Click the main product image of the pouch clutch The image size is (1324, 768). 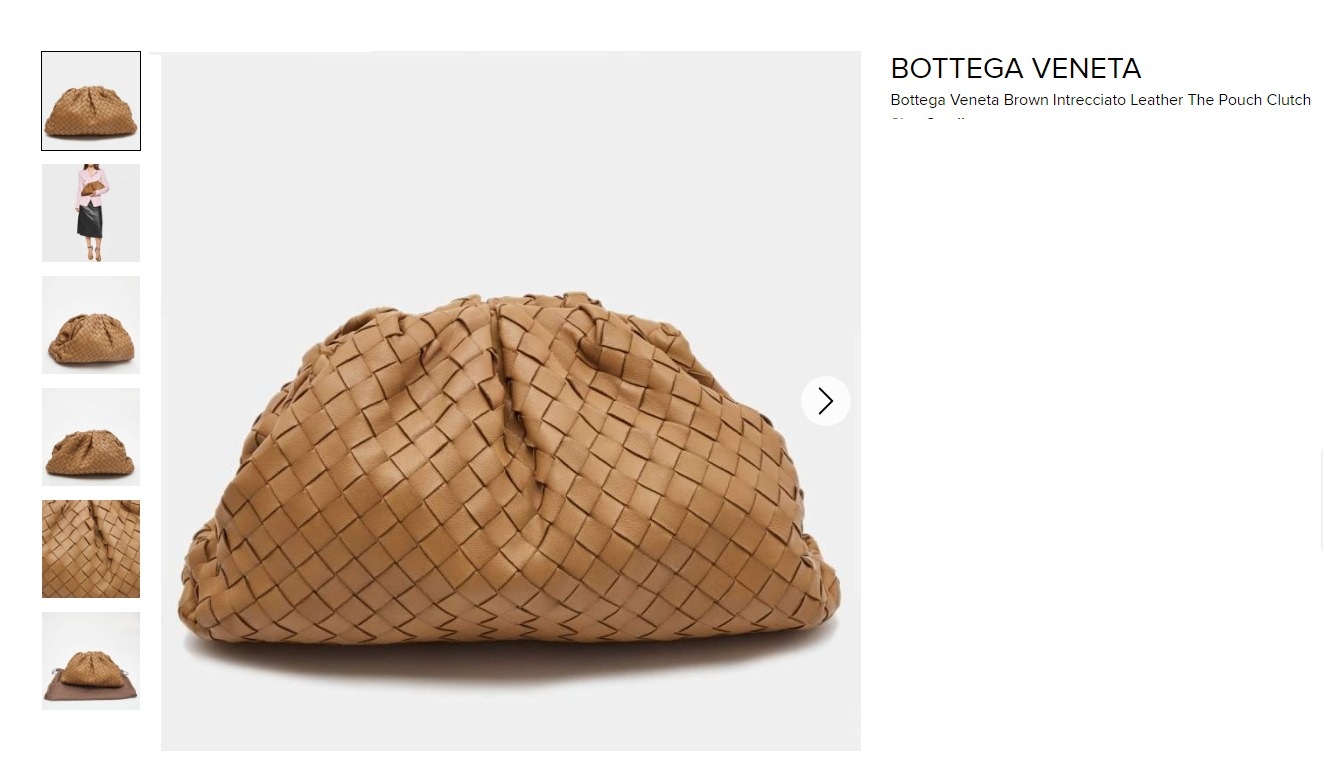pos(511,401)
